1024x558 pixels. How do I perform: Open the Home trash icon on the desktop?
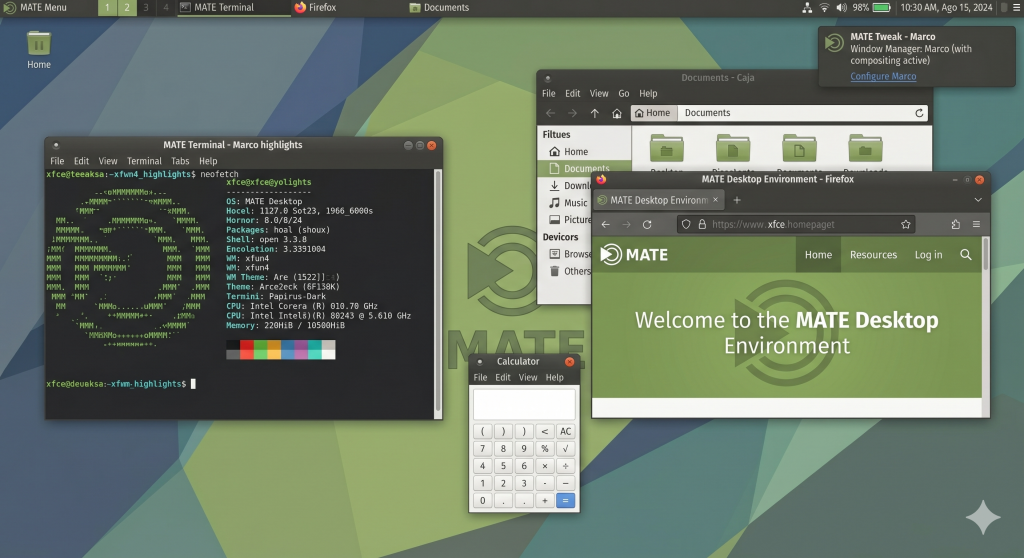point(39,45)
